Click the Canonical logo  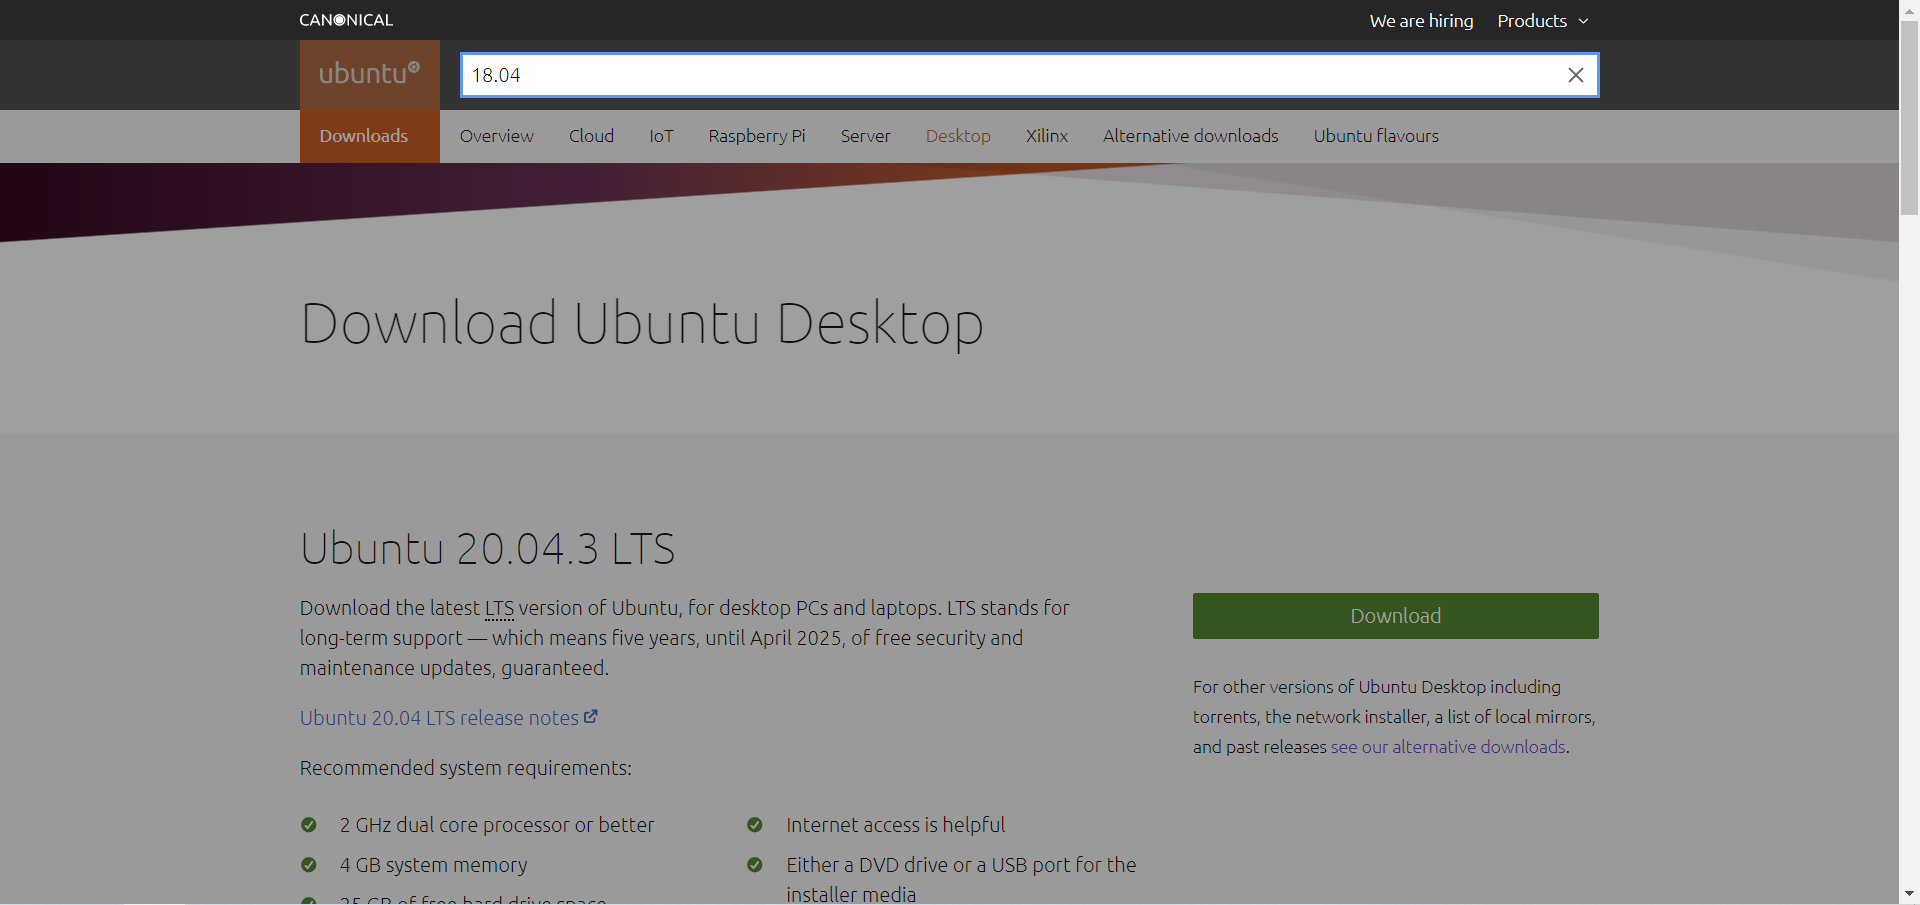[x=346, y=20]
